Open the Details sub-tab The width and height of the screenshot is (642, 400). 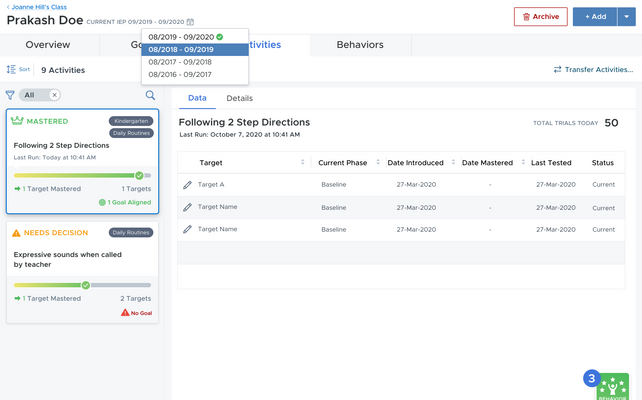click(x=239, y=98)
